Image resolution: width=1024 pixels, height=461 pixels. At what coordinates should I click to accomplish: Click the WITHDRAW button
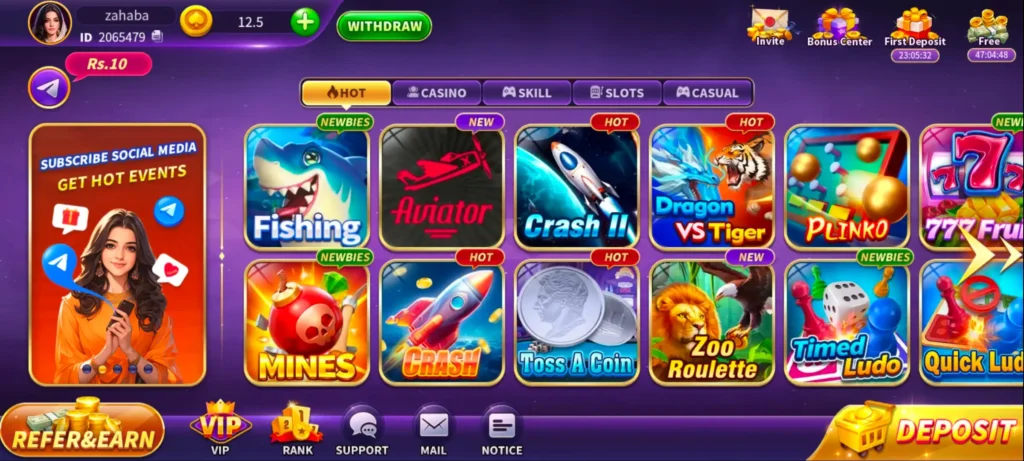click(384, 26)
